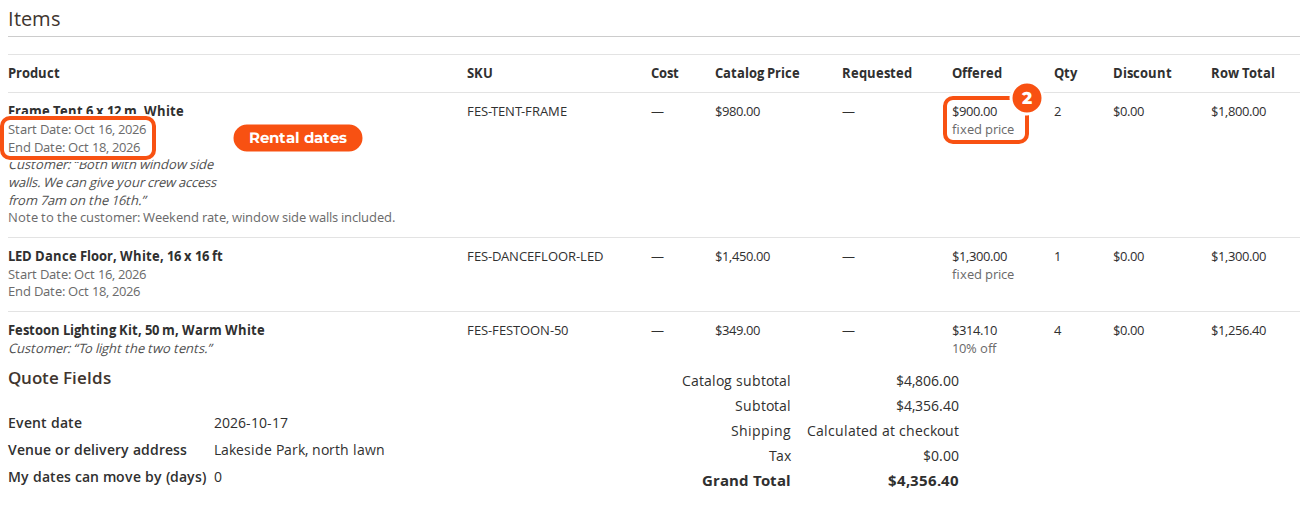Image resolution: width=1310 pixels, height=510 pixels.
Task: Click the Product column header
Action: coord(34,73)
